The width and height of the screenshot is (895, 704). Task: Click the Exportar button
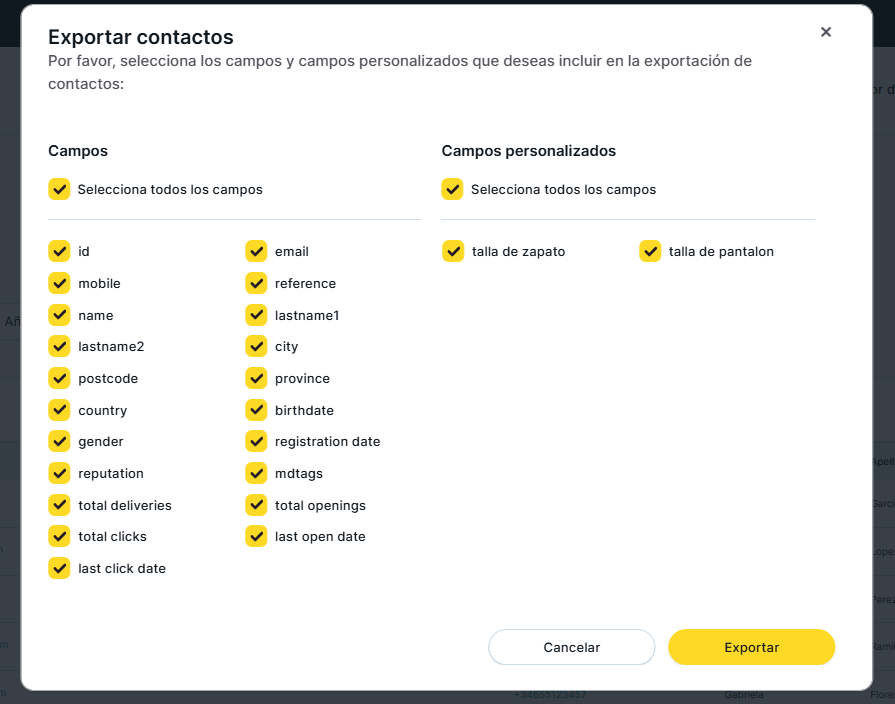click(751, 647)
